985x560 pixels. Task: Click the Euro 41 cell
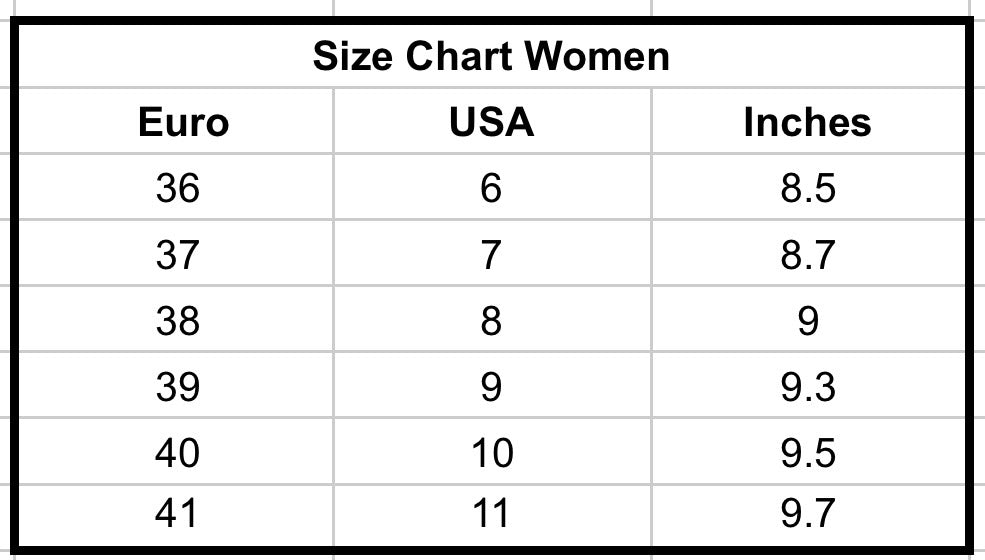tap(178, 514)
